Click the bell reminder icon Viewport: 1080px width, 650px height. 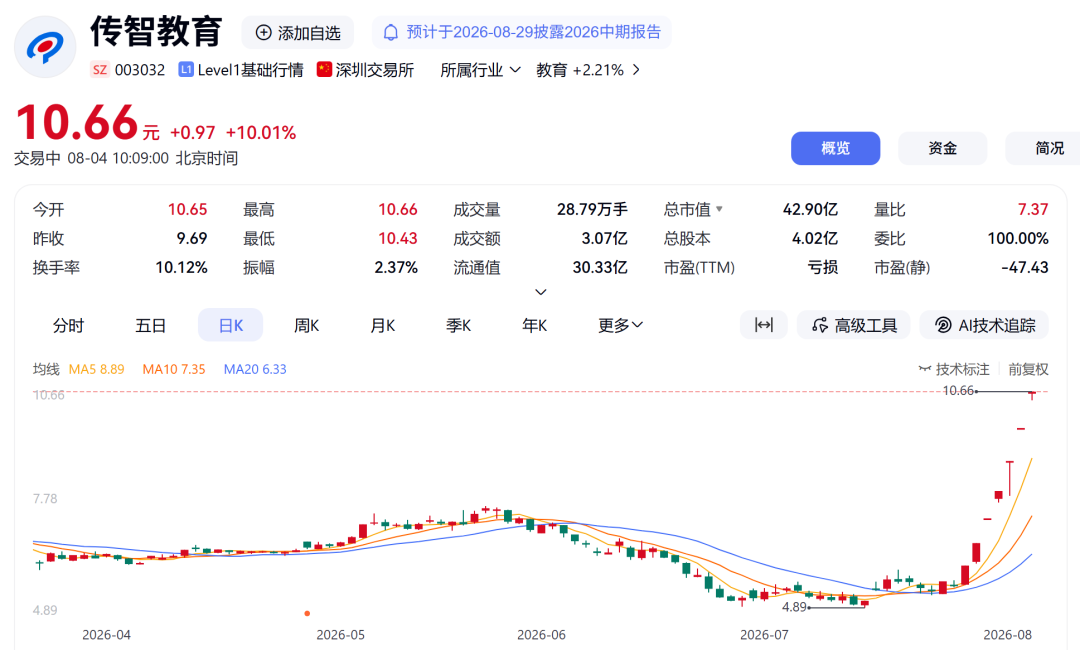click(x=391, y=32)
